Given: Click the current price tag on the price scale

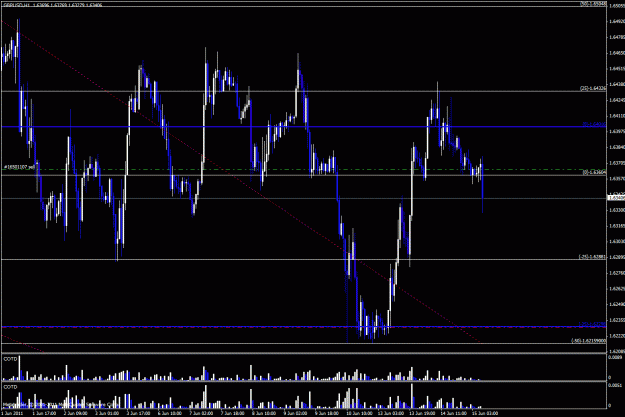Looking at the screenshot, I should (x=615, y=198).
